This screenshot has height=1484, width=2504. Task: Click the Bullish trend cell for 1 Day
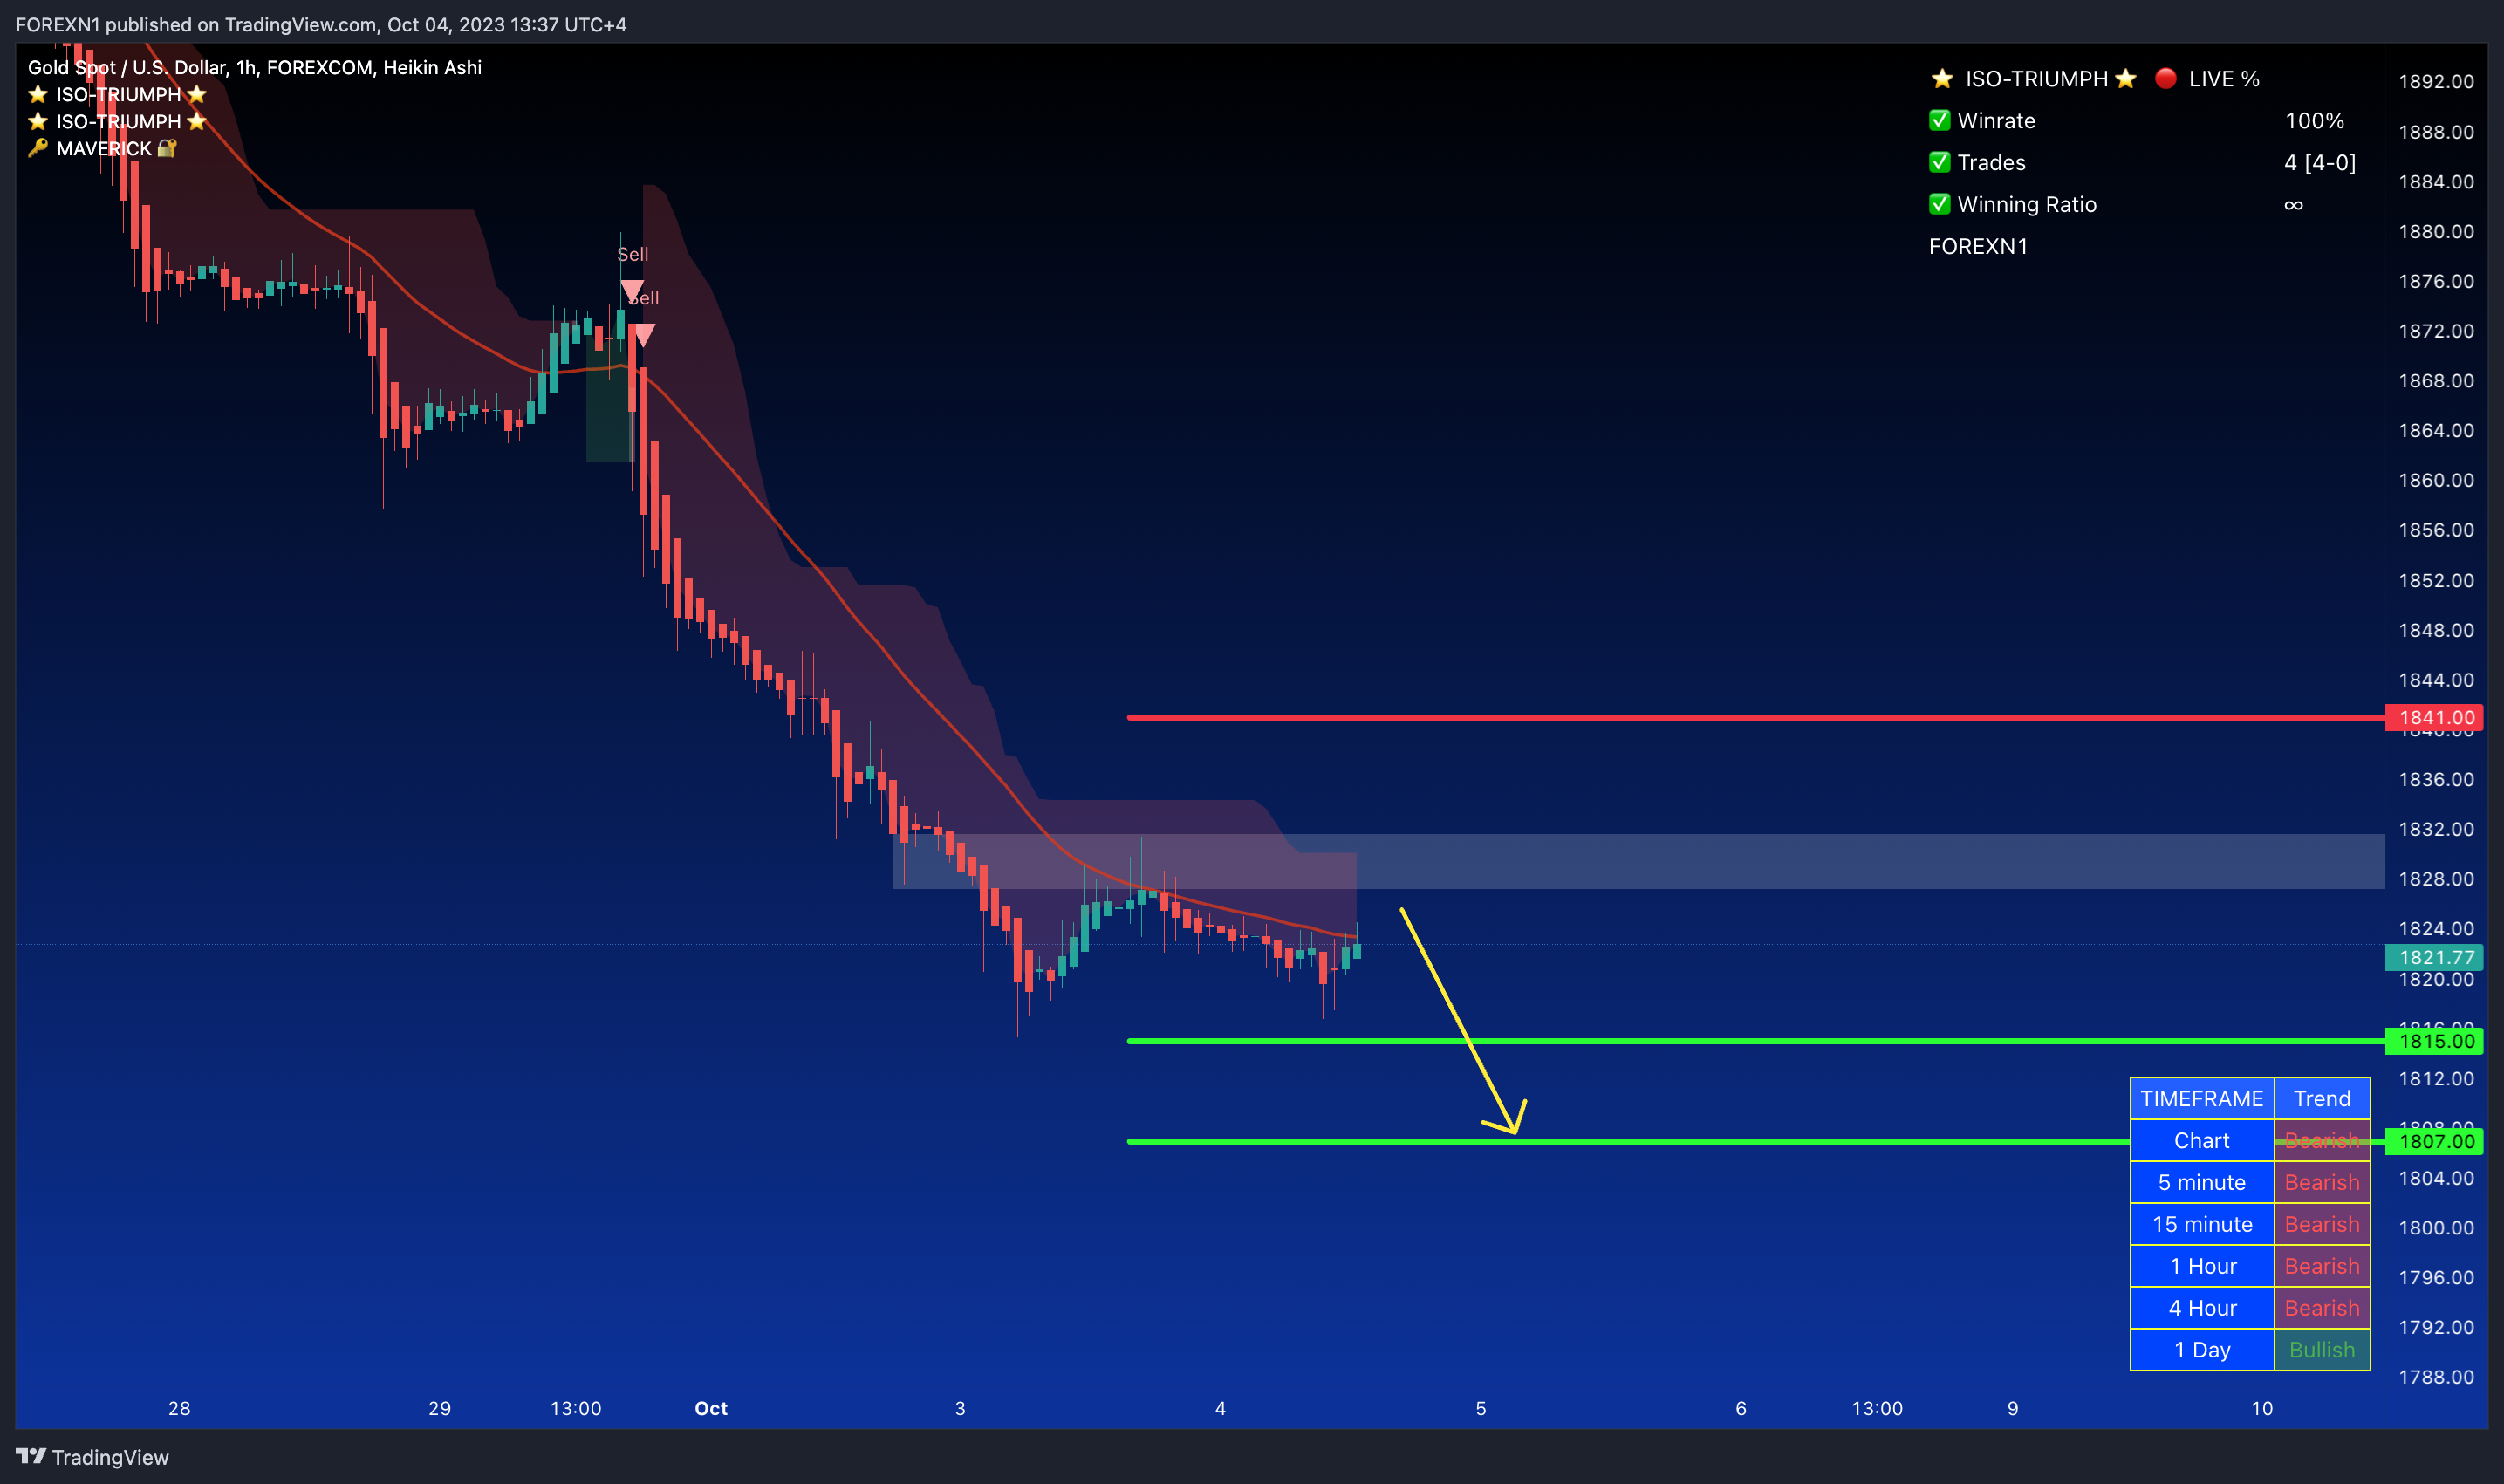tap(2322, 1350)
